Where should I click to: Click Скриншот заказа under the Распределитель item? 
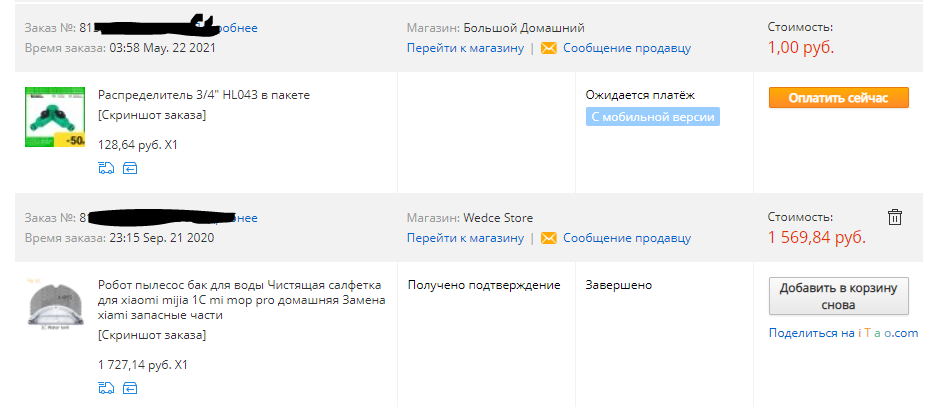(x=152, y=115)
